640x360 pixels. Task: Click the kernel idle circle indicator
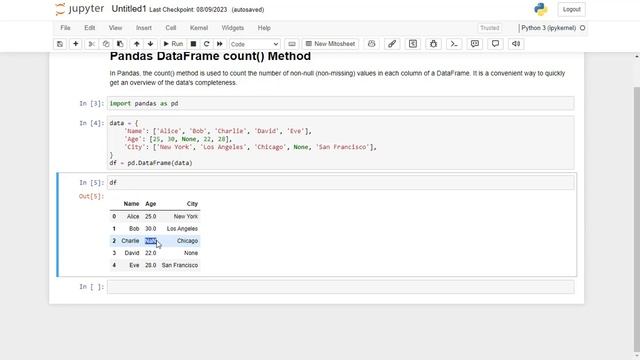(x=582, y=28)
